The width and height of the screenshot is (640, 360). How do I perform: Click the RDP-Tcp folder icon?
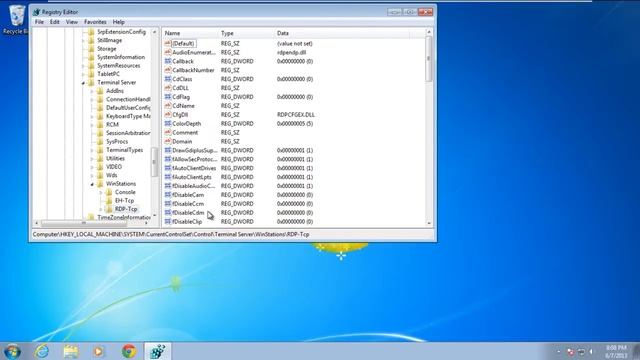click(109, 209)
